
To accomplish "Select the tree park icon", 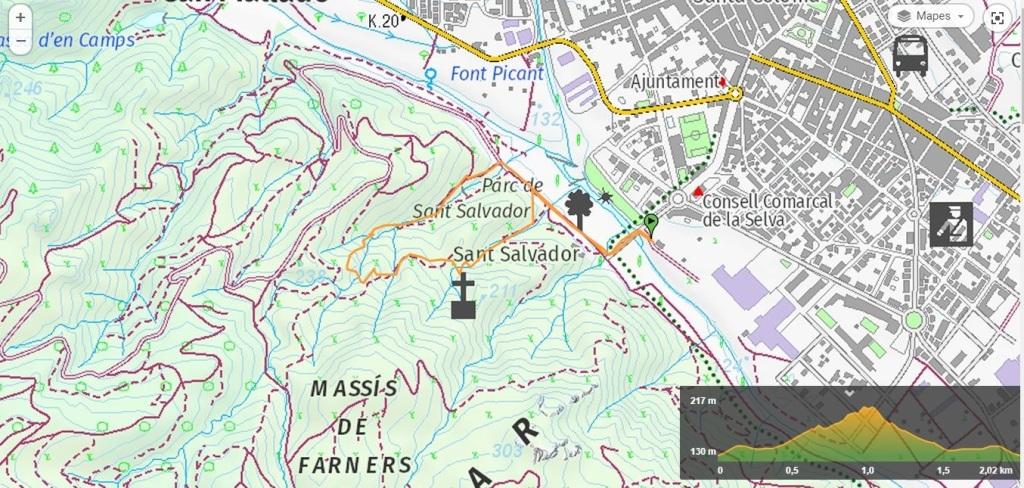I will (x=579, y=208).
